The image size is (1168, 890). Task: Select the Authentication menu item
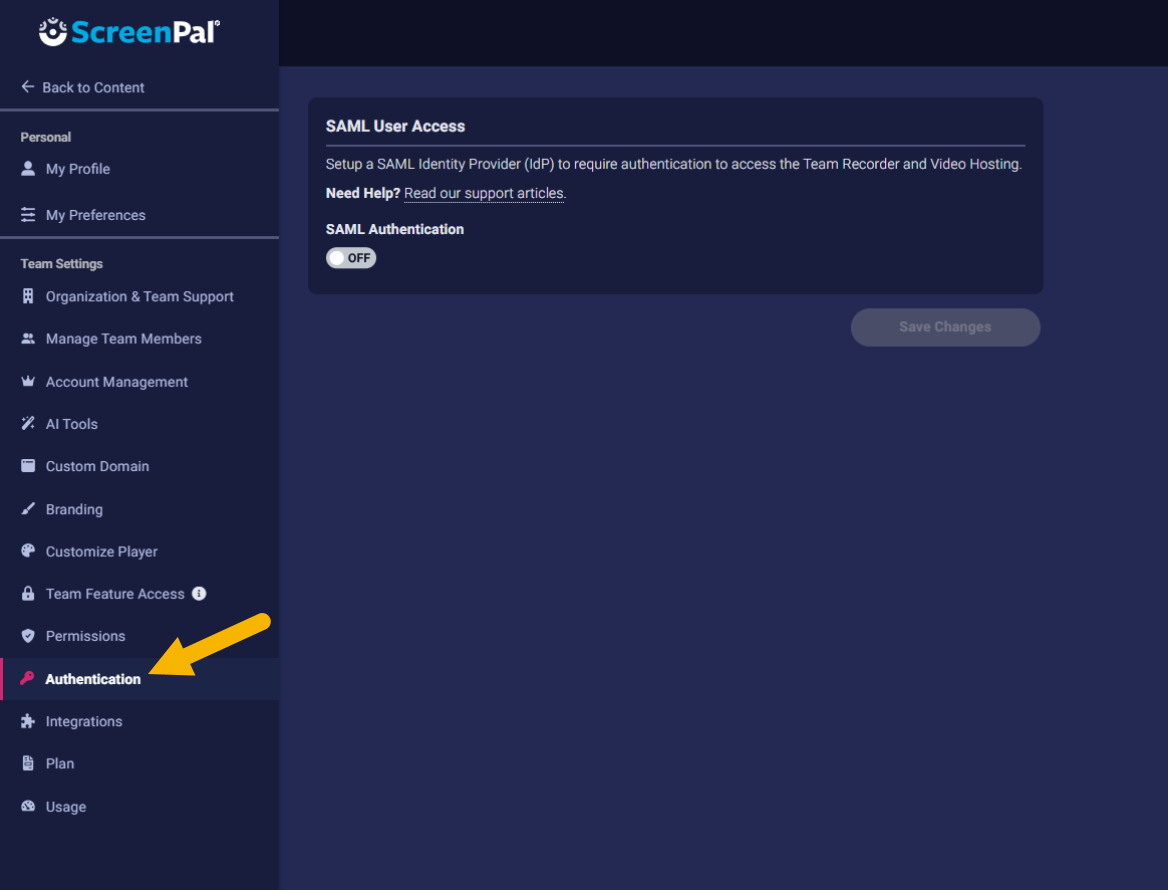93,679
